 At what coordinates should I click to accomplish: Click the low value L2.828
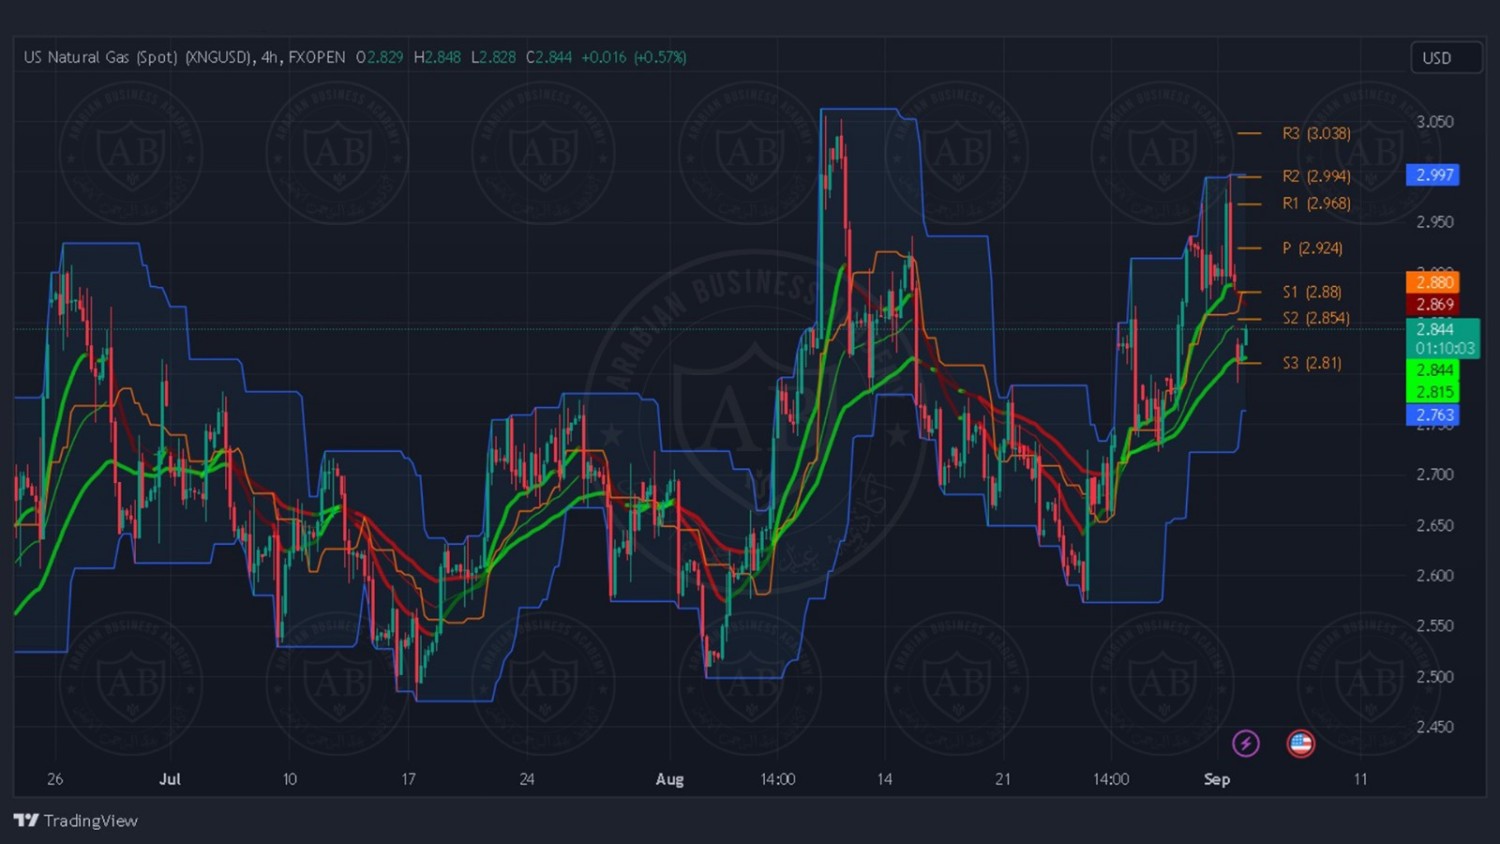pos(493,57)
